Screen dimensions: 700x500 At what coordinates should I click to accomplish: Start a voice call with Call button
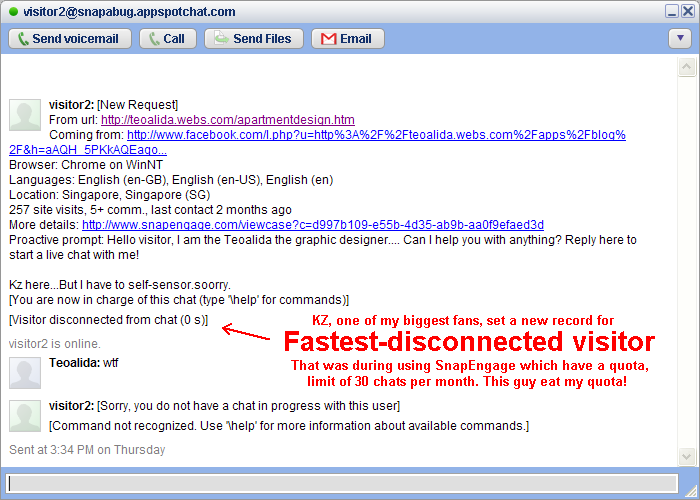(x=168, y=38)
